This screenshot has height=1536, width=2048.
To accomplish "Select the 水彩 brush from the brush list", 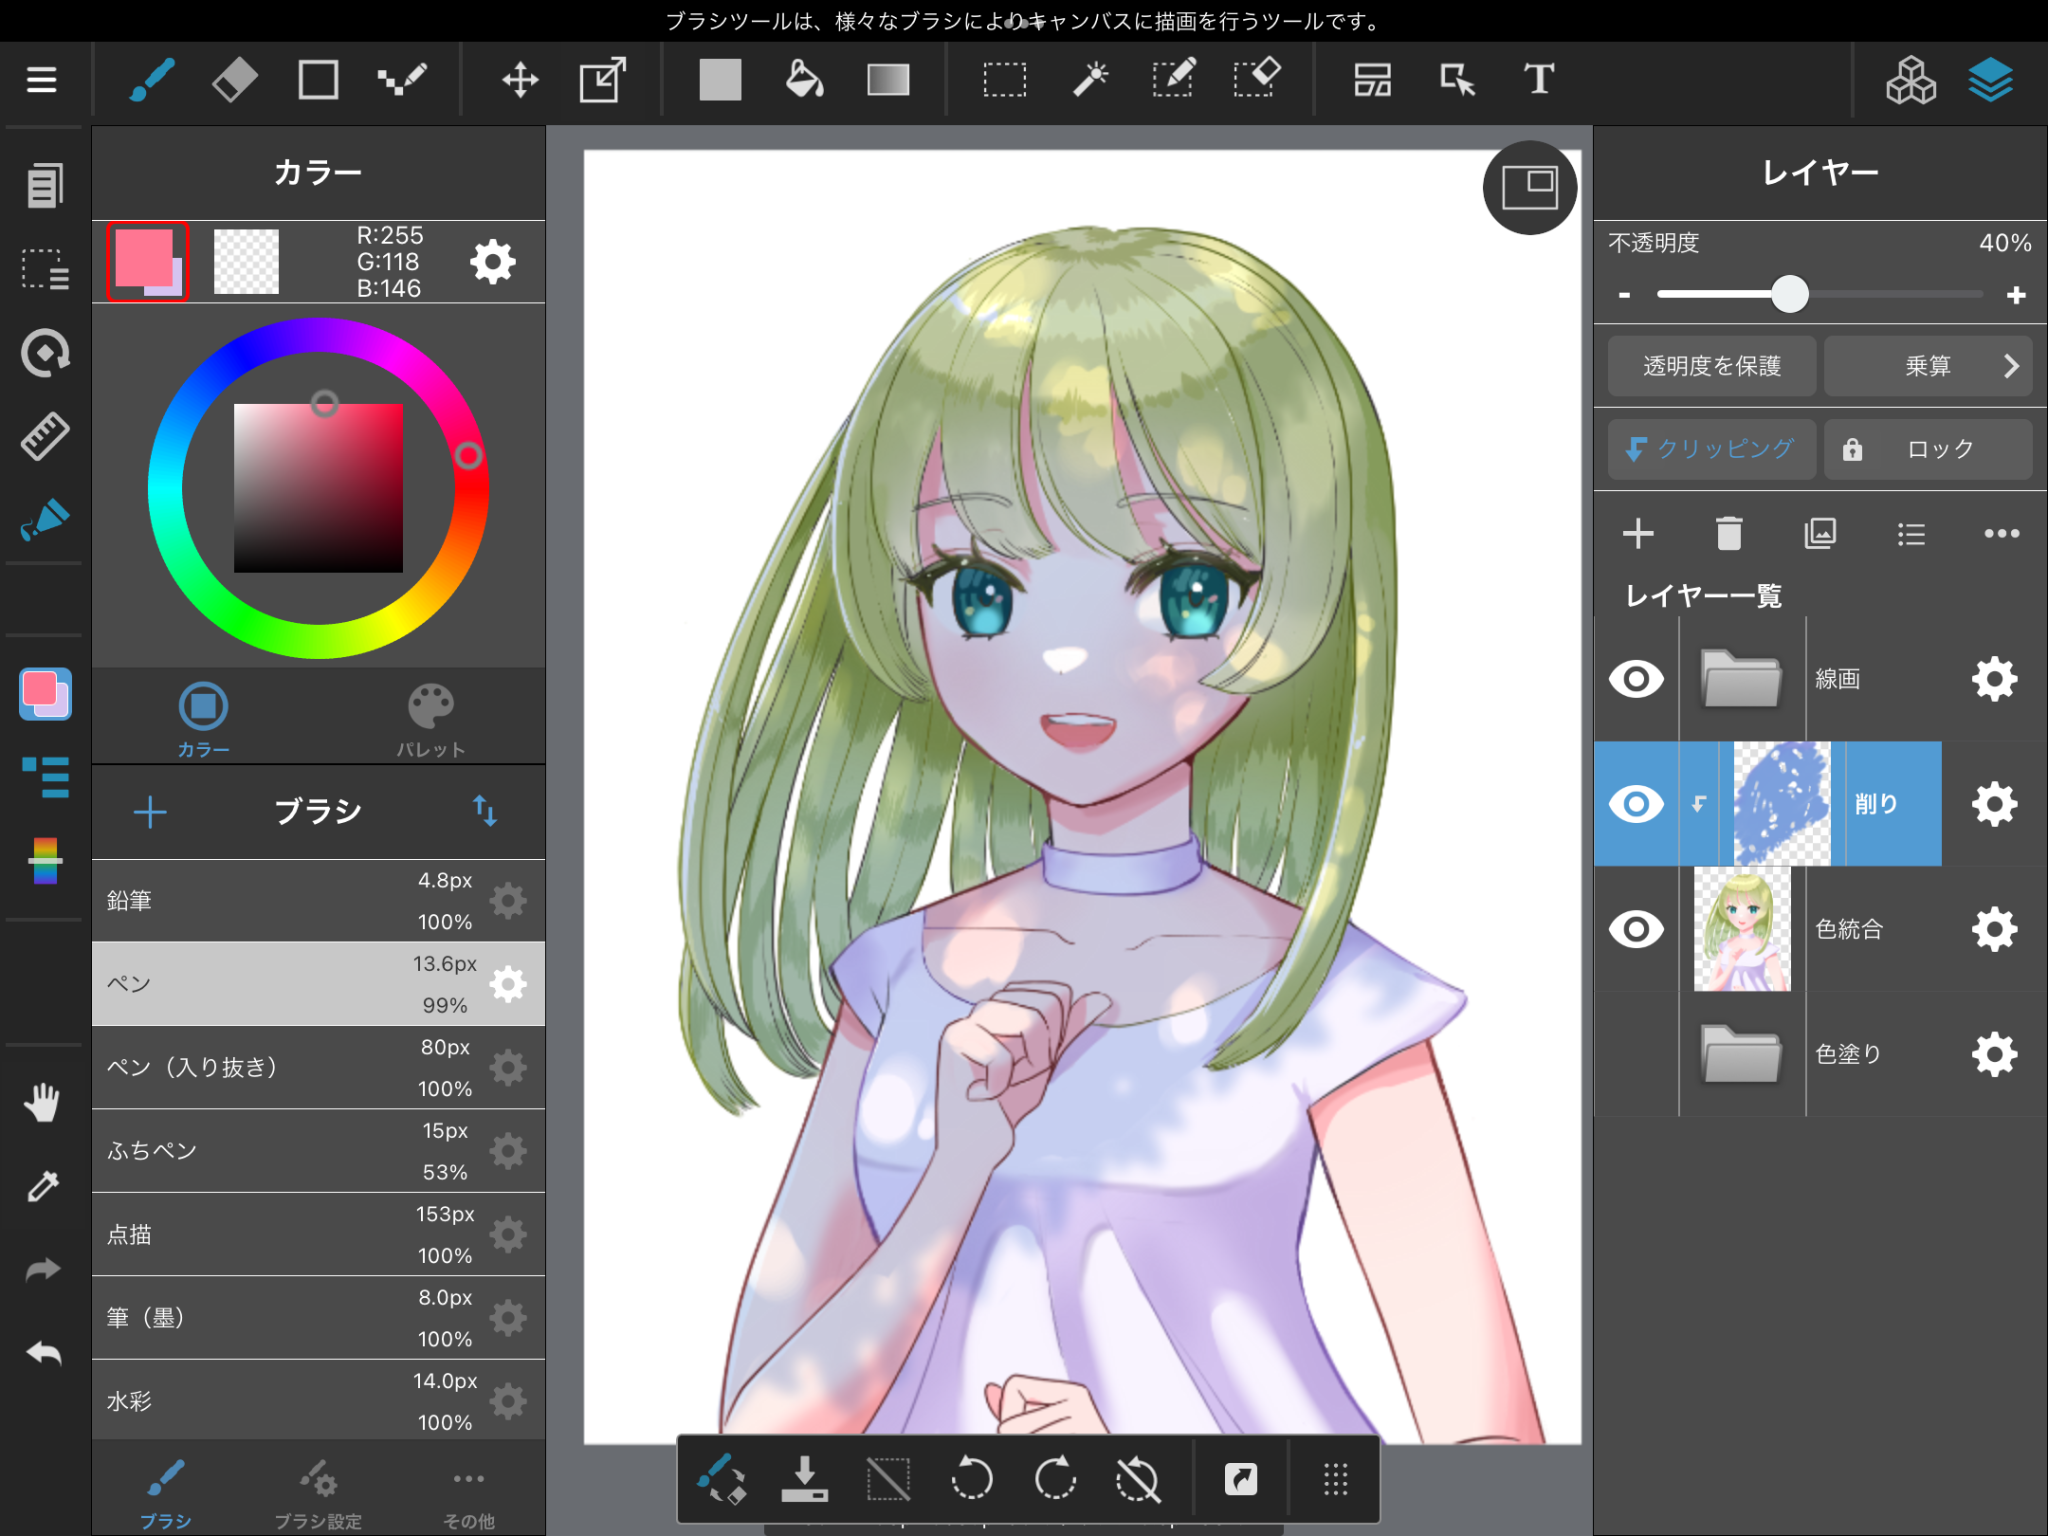I will (x=250, y=1400).
